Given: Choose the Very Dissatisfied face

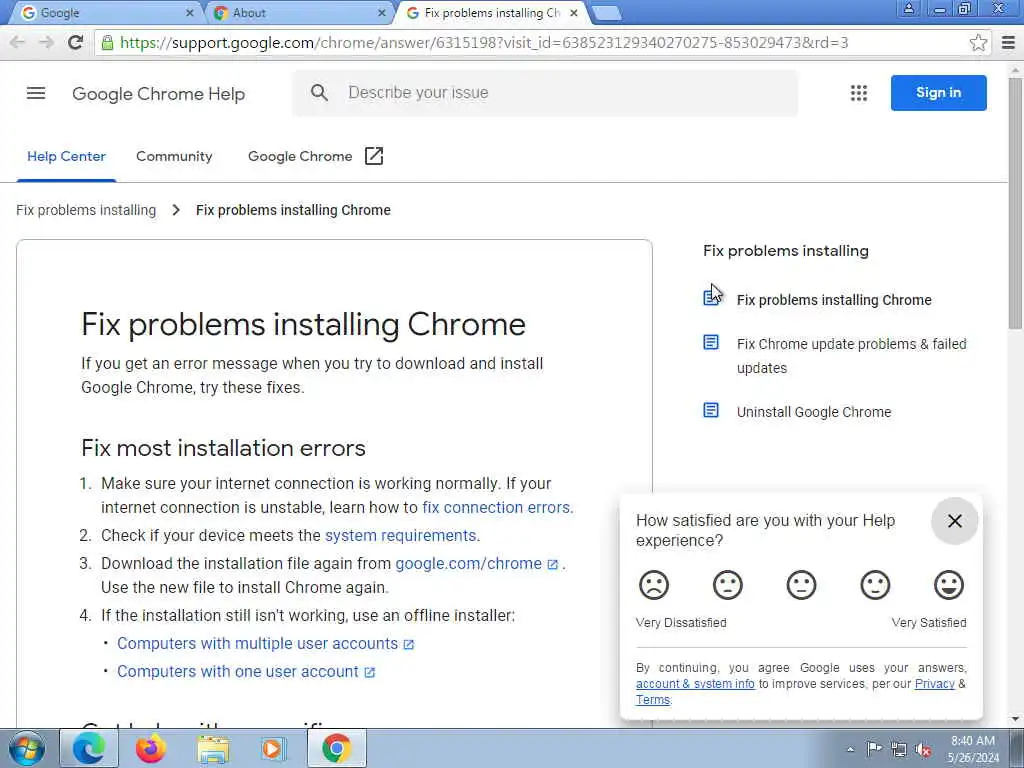Looking at the screenshot, I should point(654,584).
